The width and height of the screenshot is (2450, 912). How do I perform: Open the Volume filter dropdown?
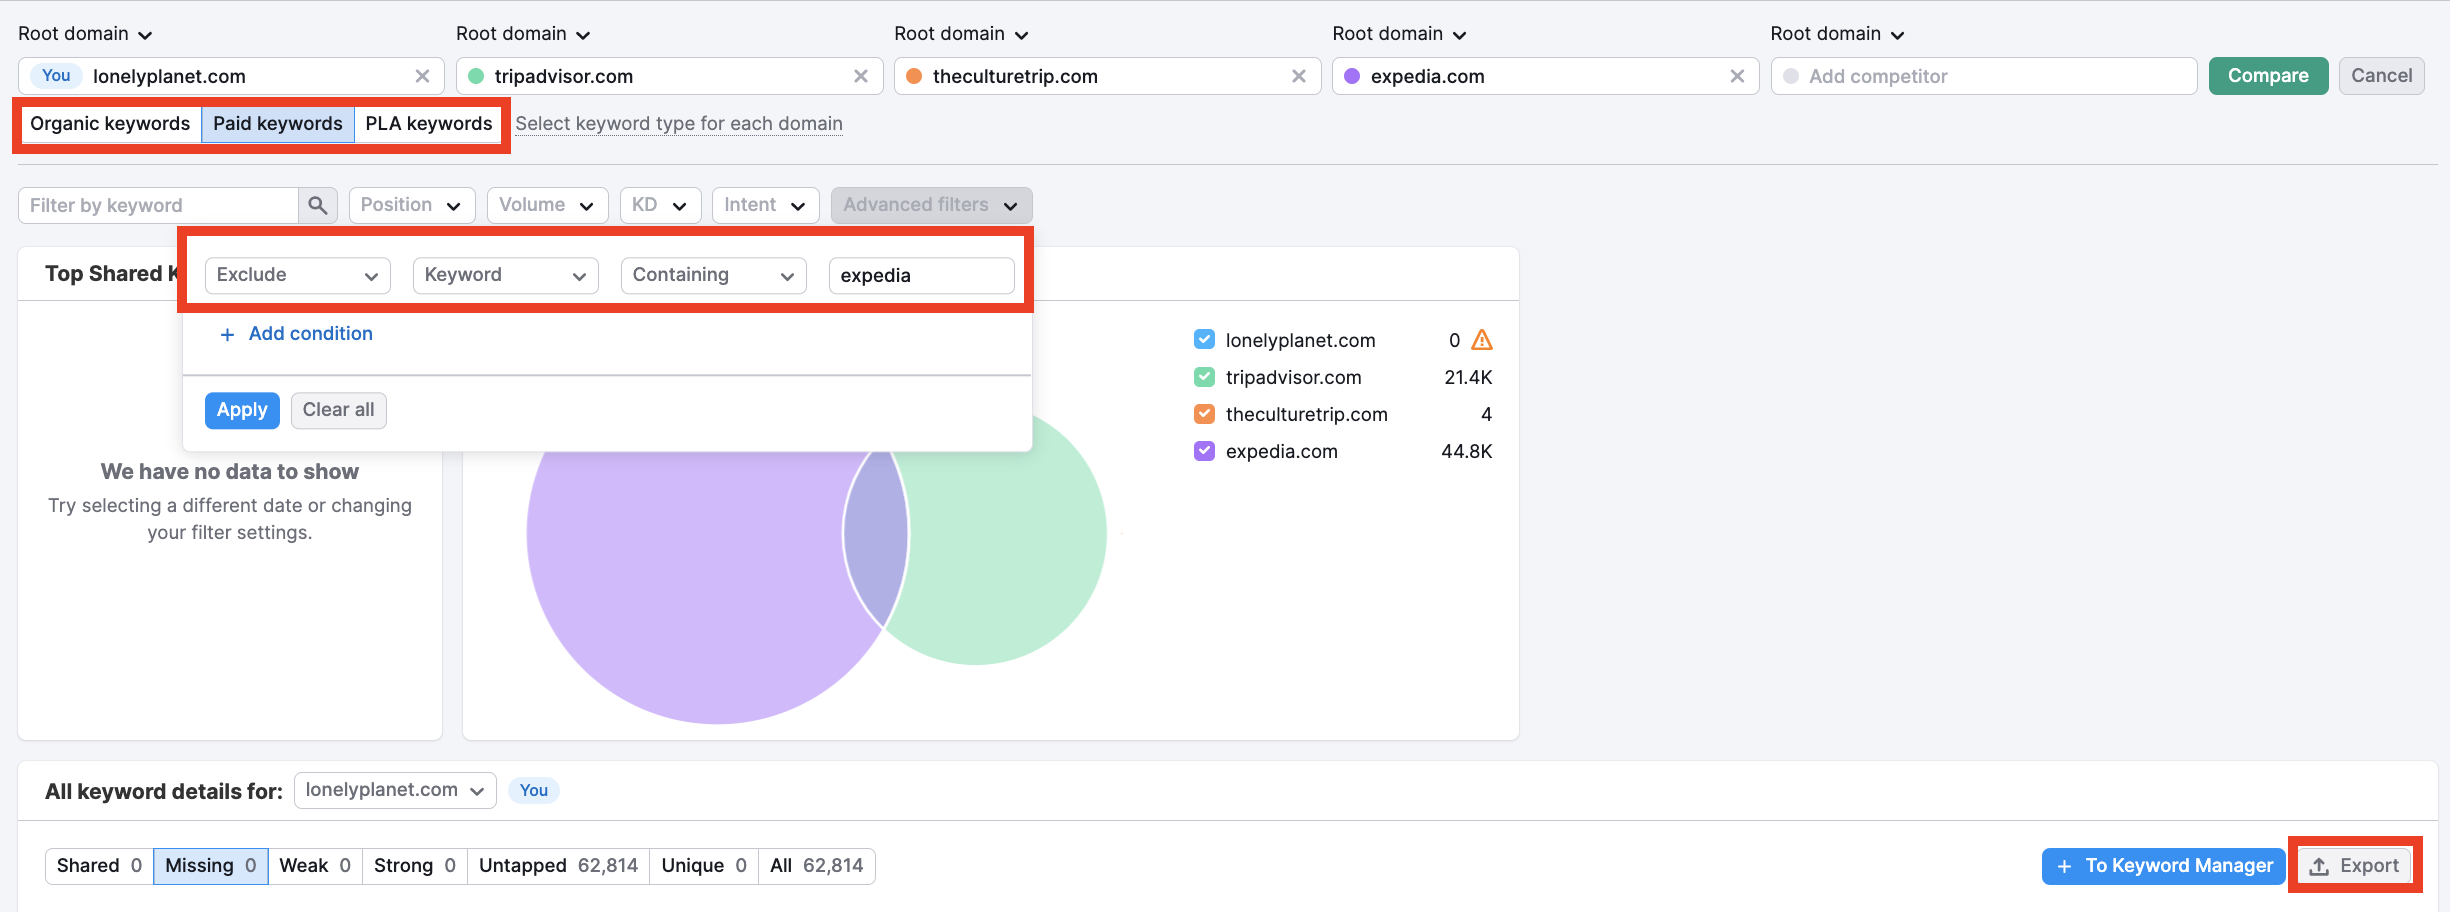pos(547,205)
